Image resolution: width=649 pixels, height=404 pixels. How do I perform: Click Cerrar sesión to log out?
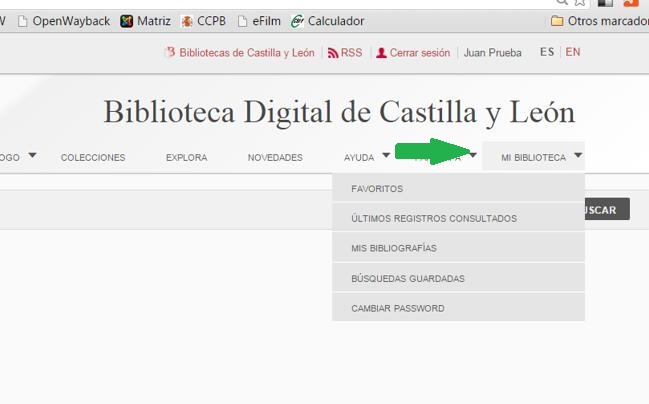point(420,53)
